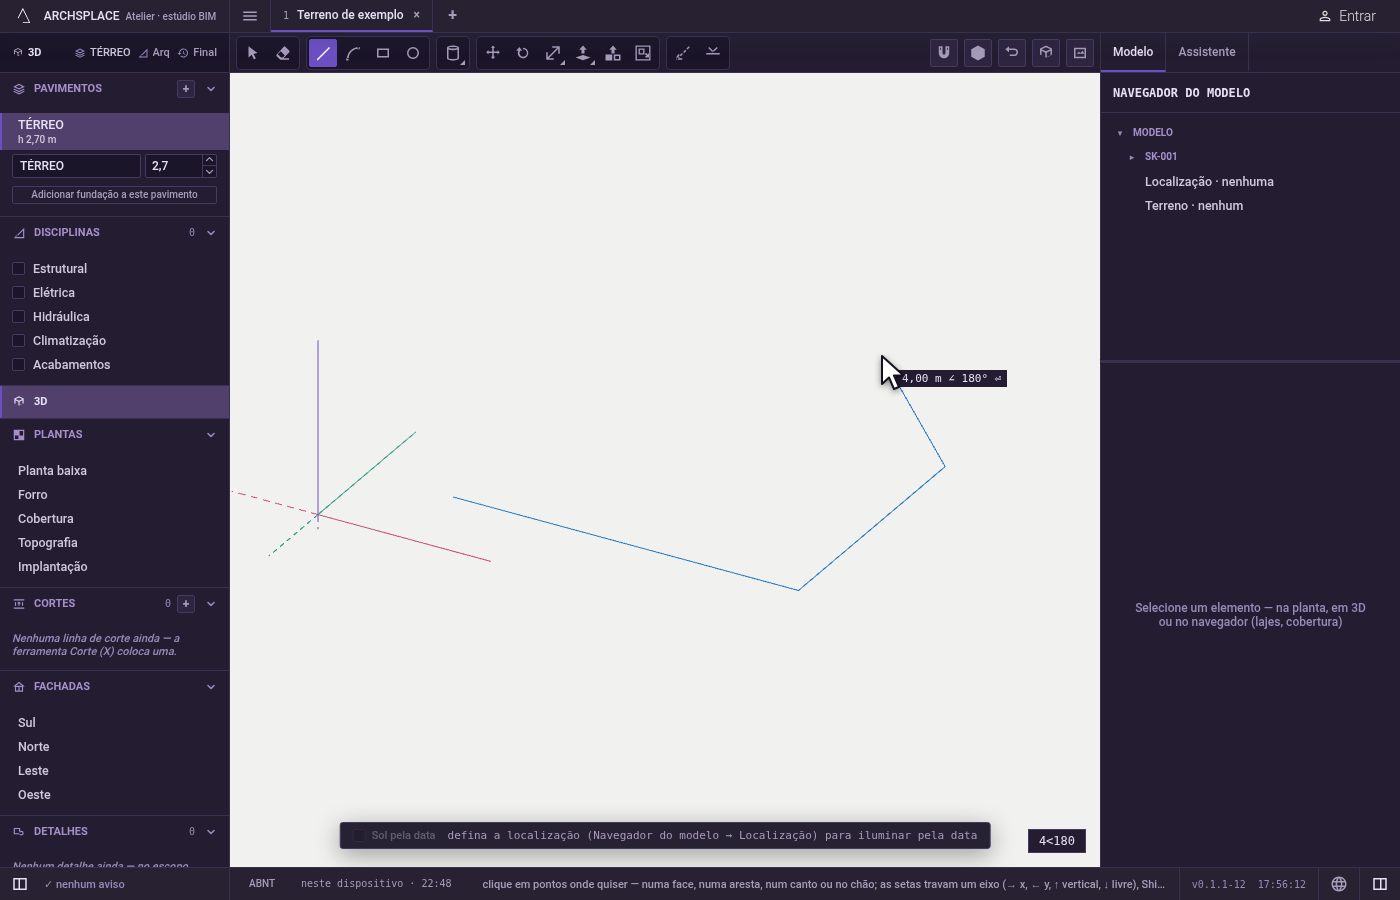The image size is (1400, 900).
Task: Select the Arc tool
Action: pos(353,53)
